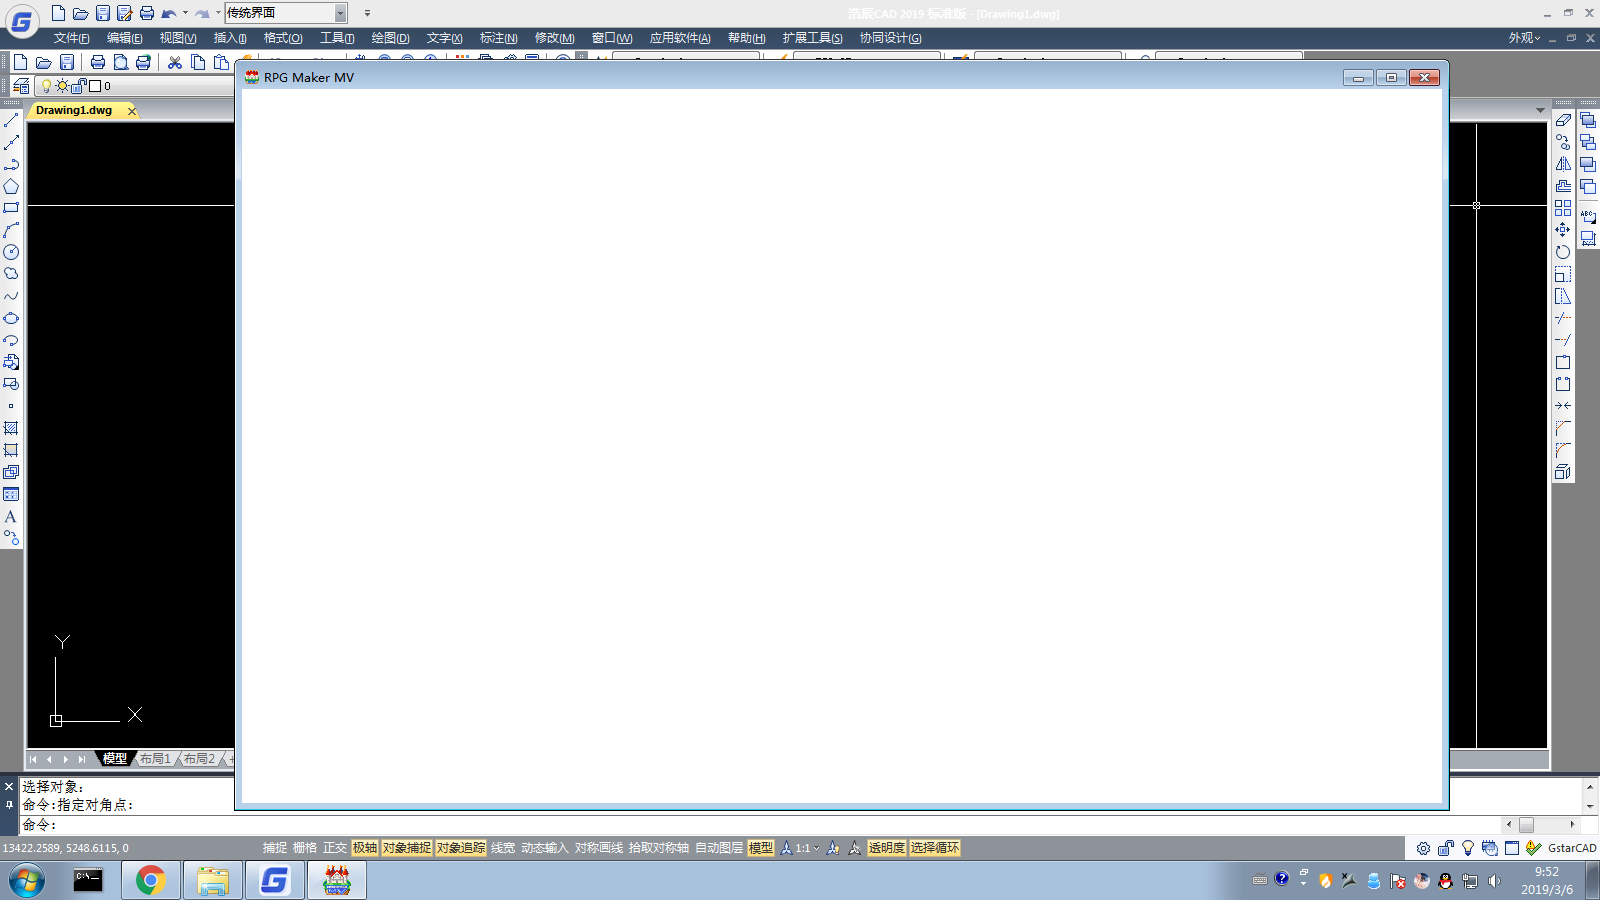Select the Polygon draw tool
This screenshot has height=900, width=1600.
11,186
